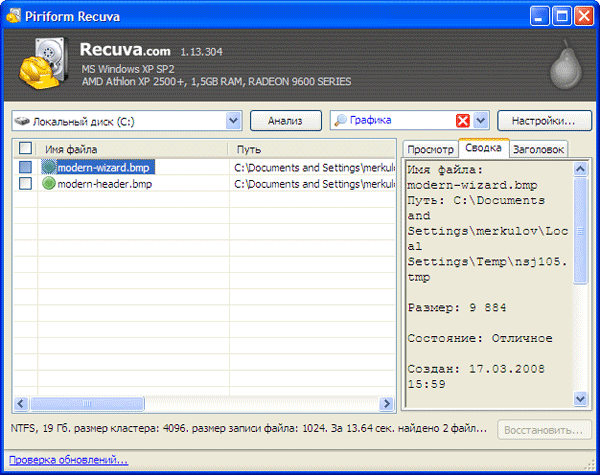
Task: Open the Настройки... button
Action: [544, 121]
